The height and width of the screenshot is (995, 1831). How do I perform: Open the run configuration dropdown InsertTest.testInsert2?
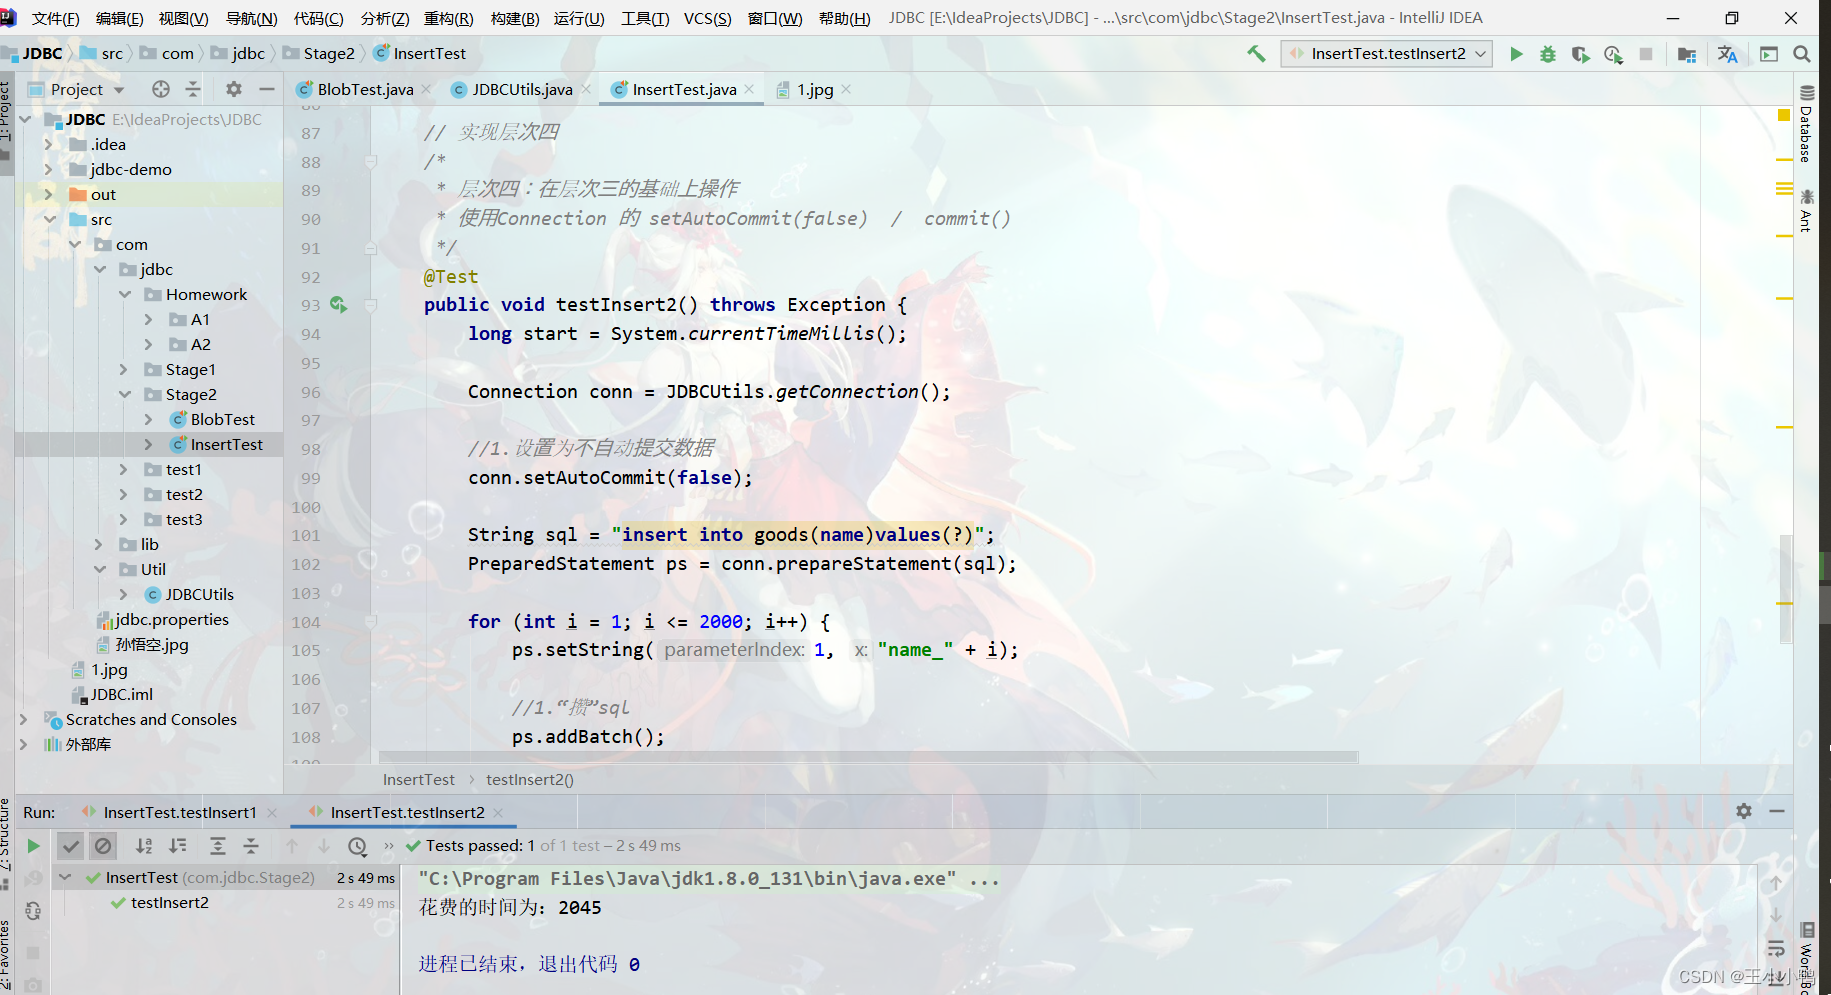coord(1387,54)
